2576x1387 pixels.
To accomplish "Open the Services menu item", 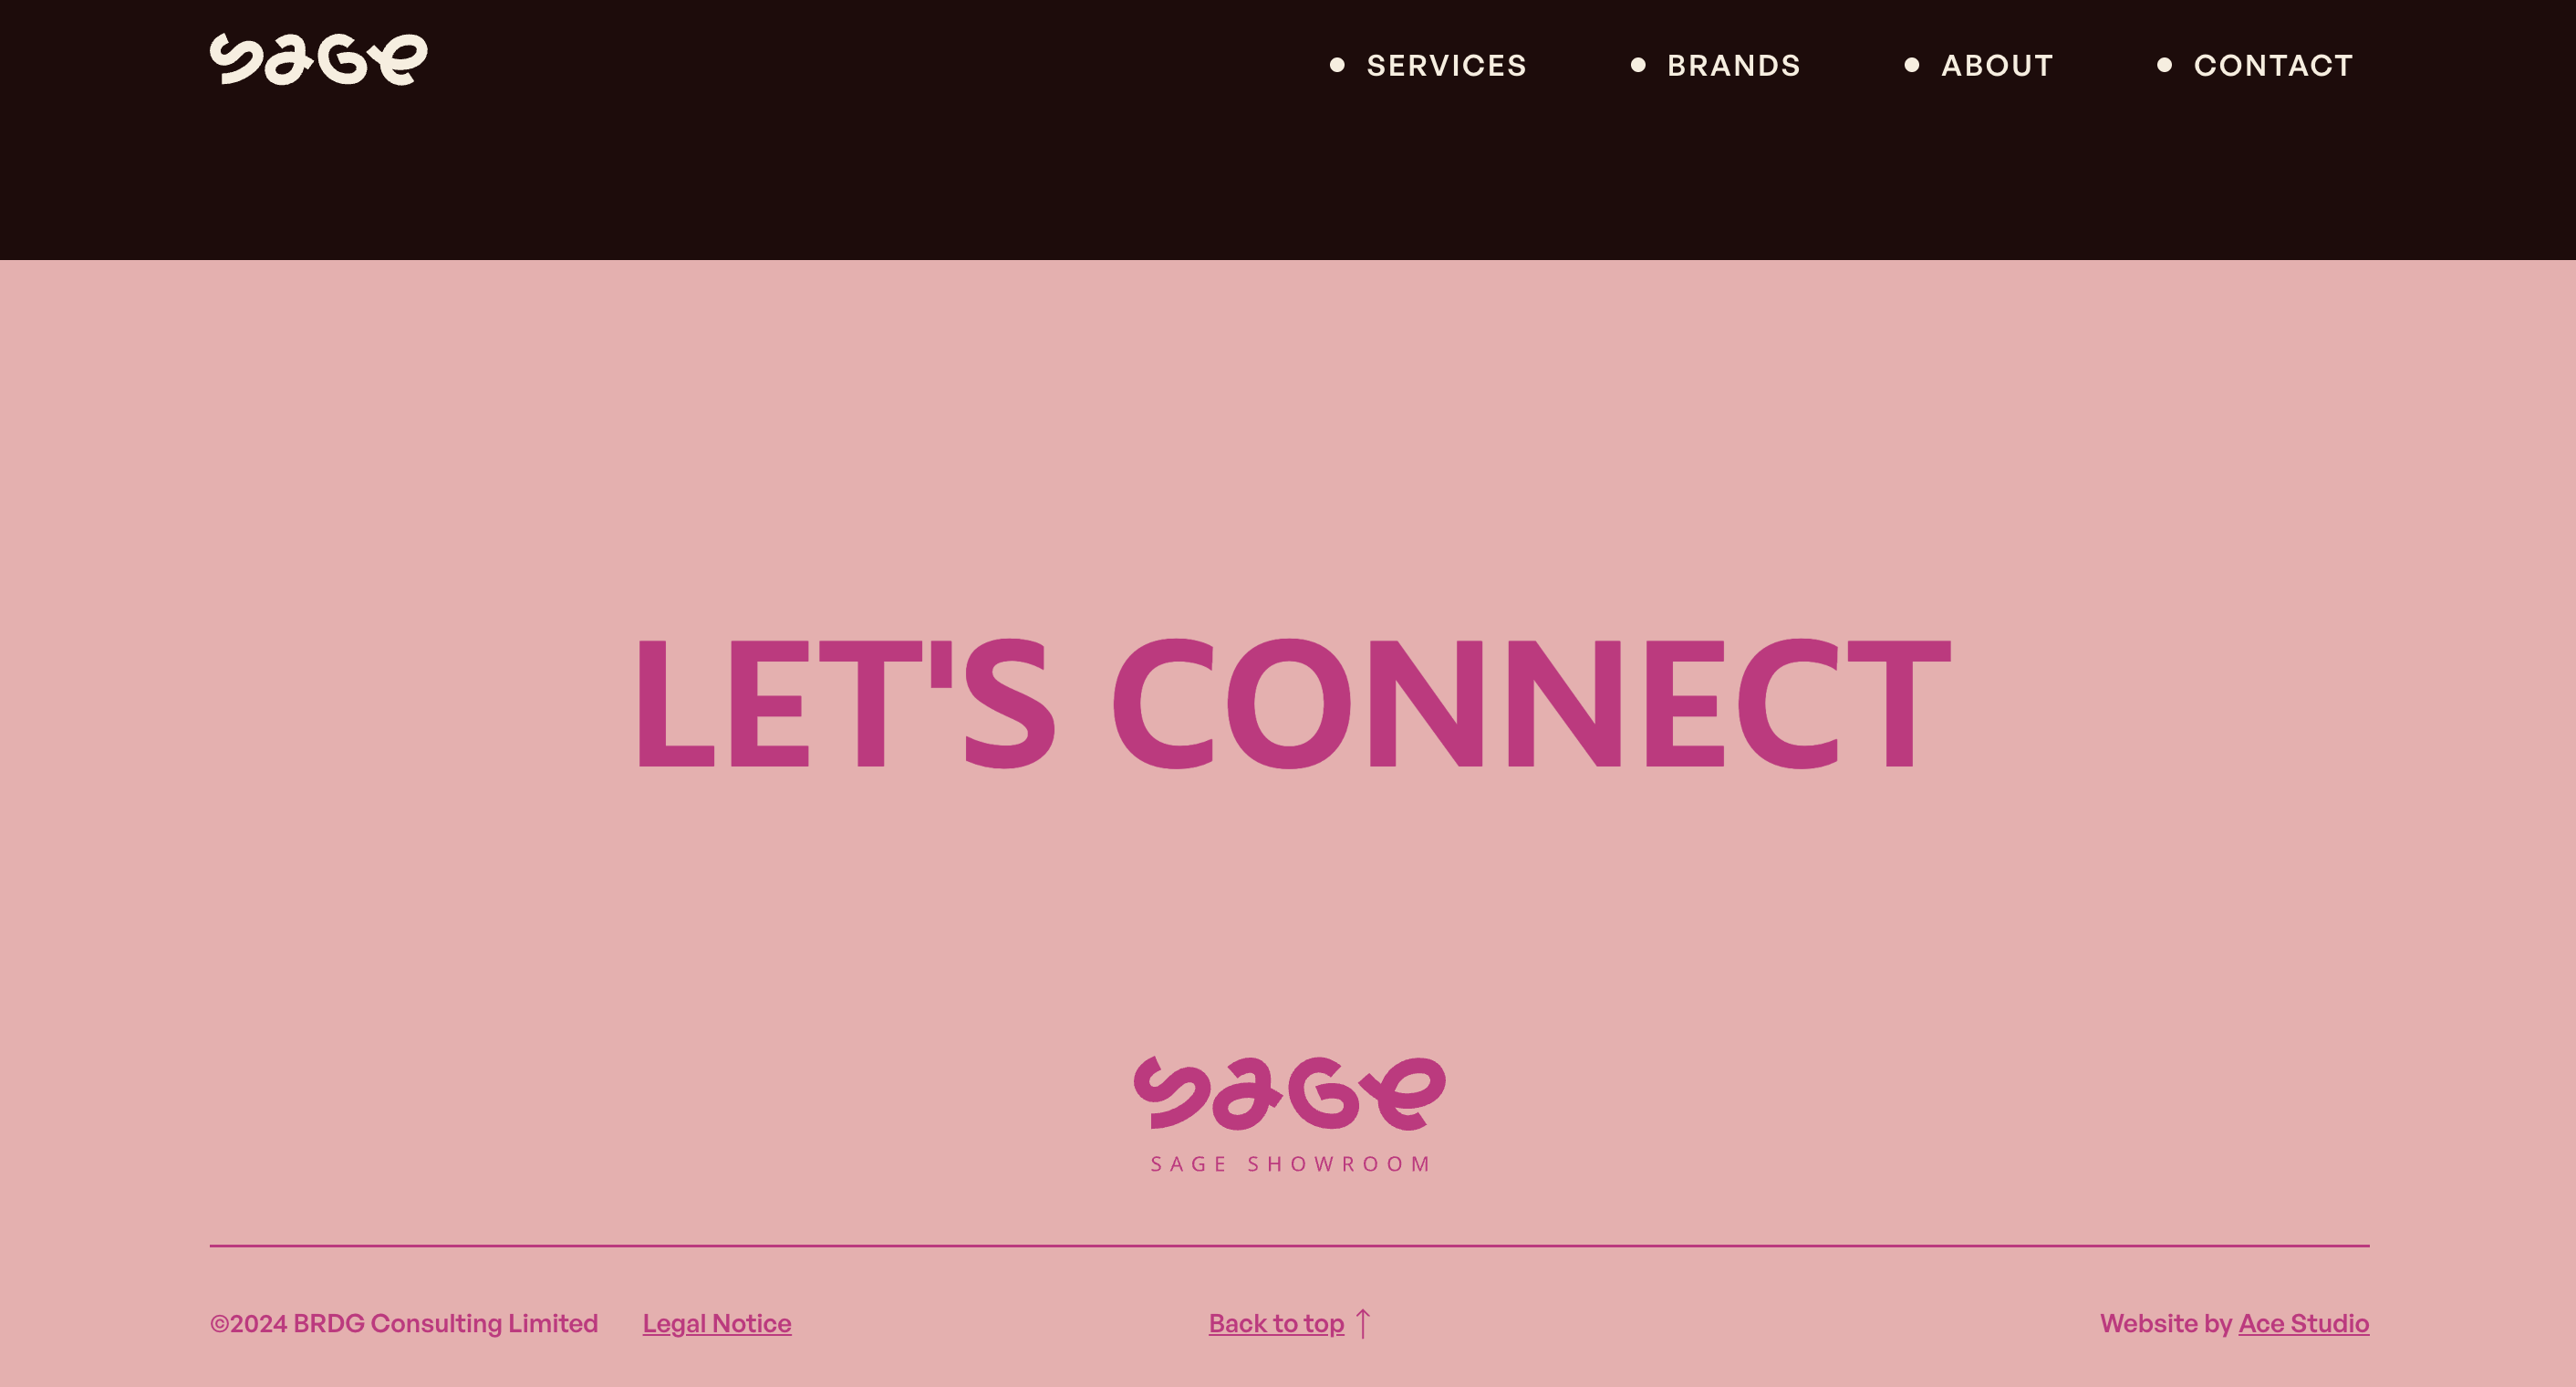I will click(1446, 65).
